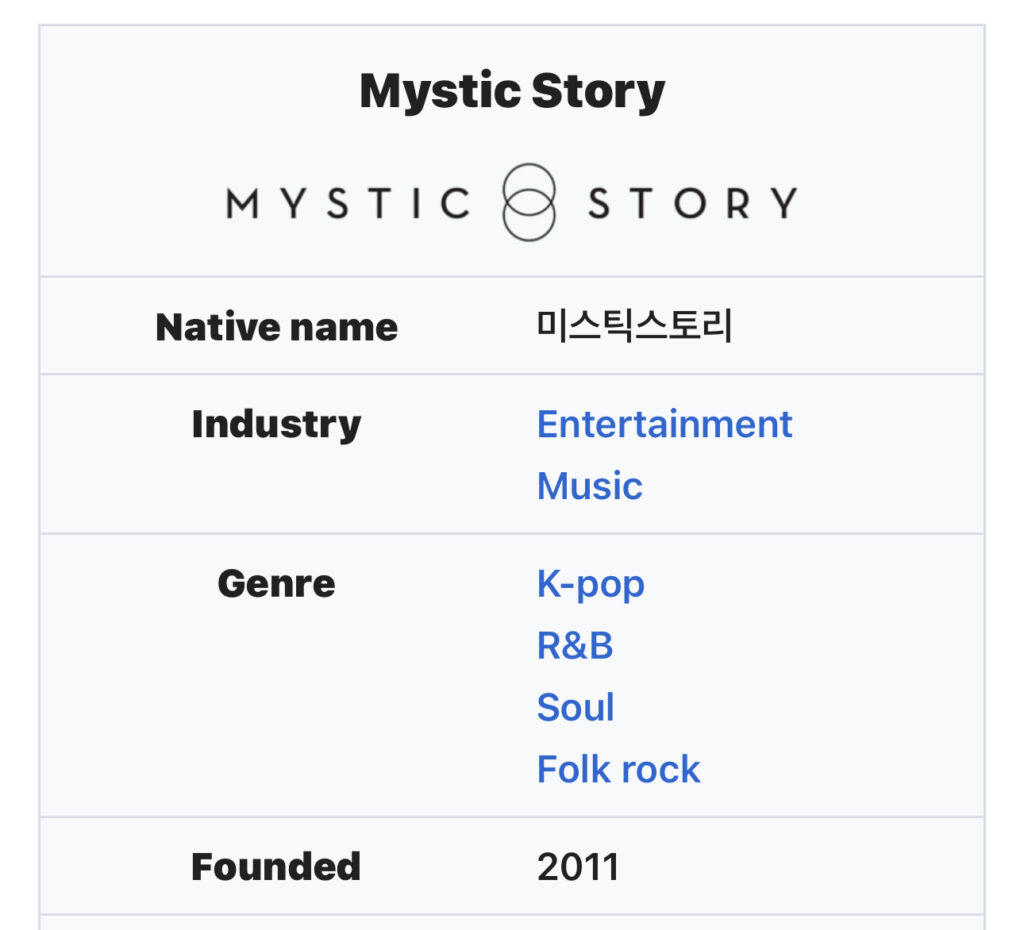The width and height of the screenshot is (1024, 930).
Task: Click the STORY wordmark in the logo
Action: click(x=692, y=203)
